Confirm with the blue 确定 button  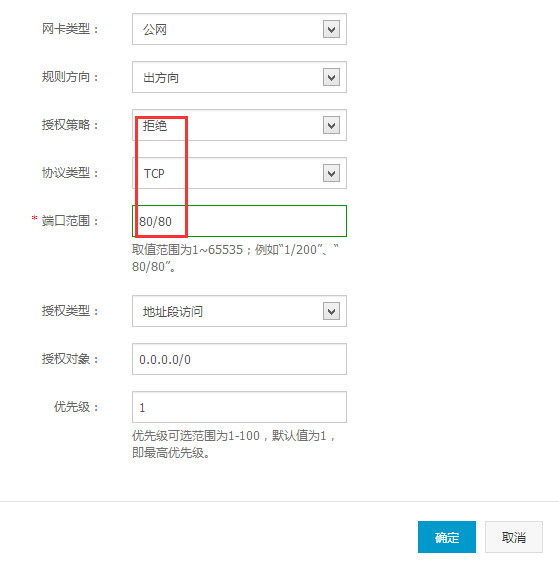coord(447,537)
